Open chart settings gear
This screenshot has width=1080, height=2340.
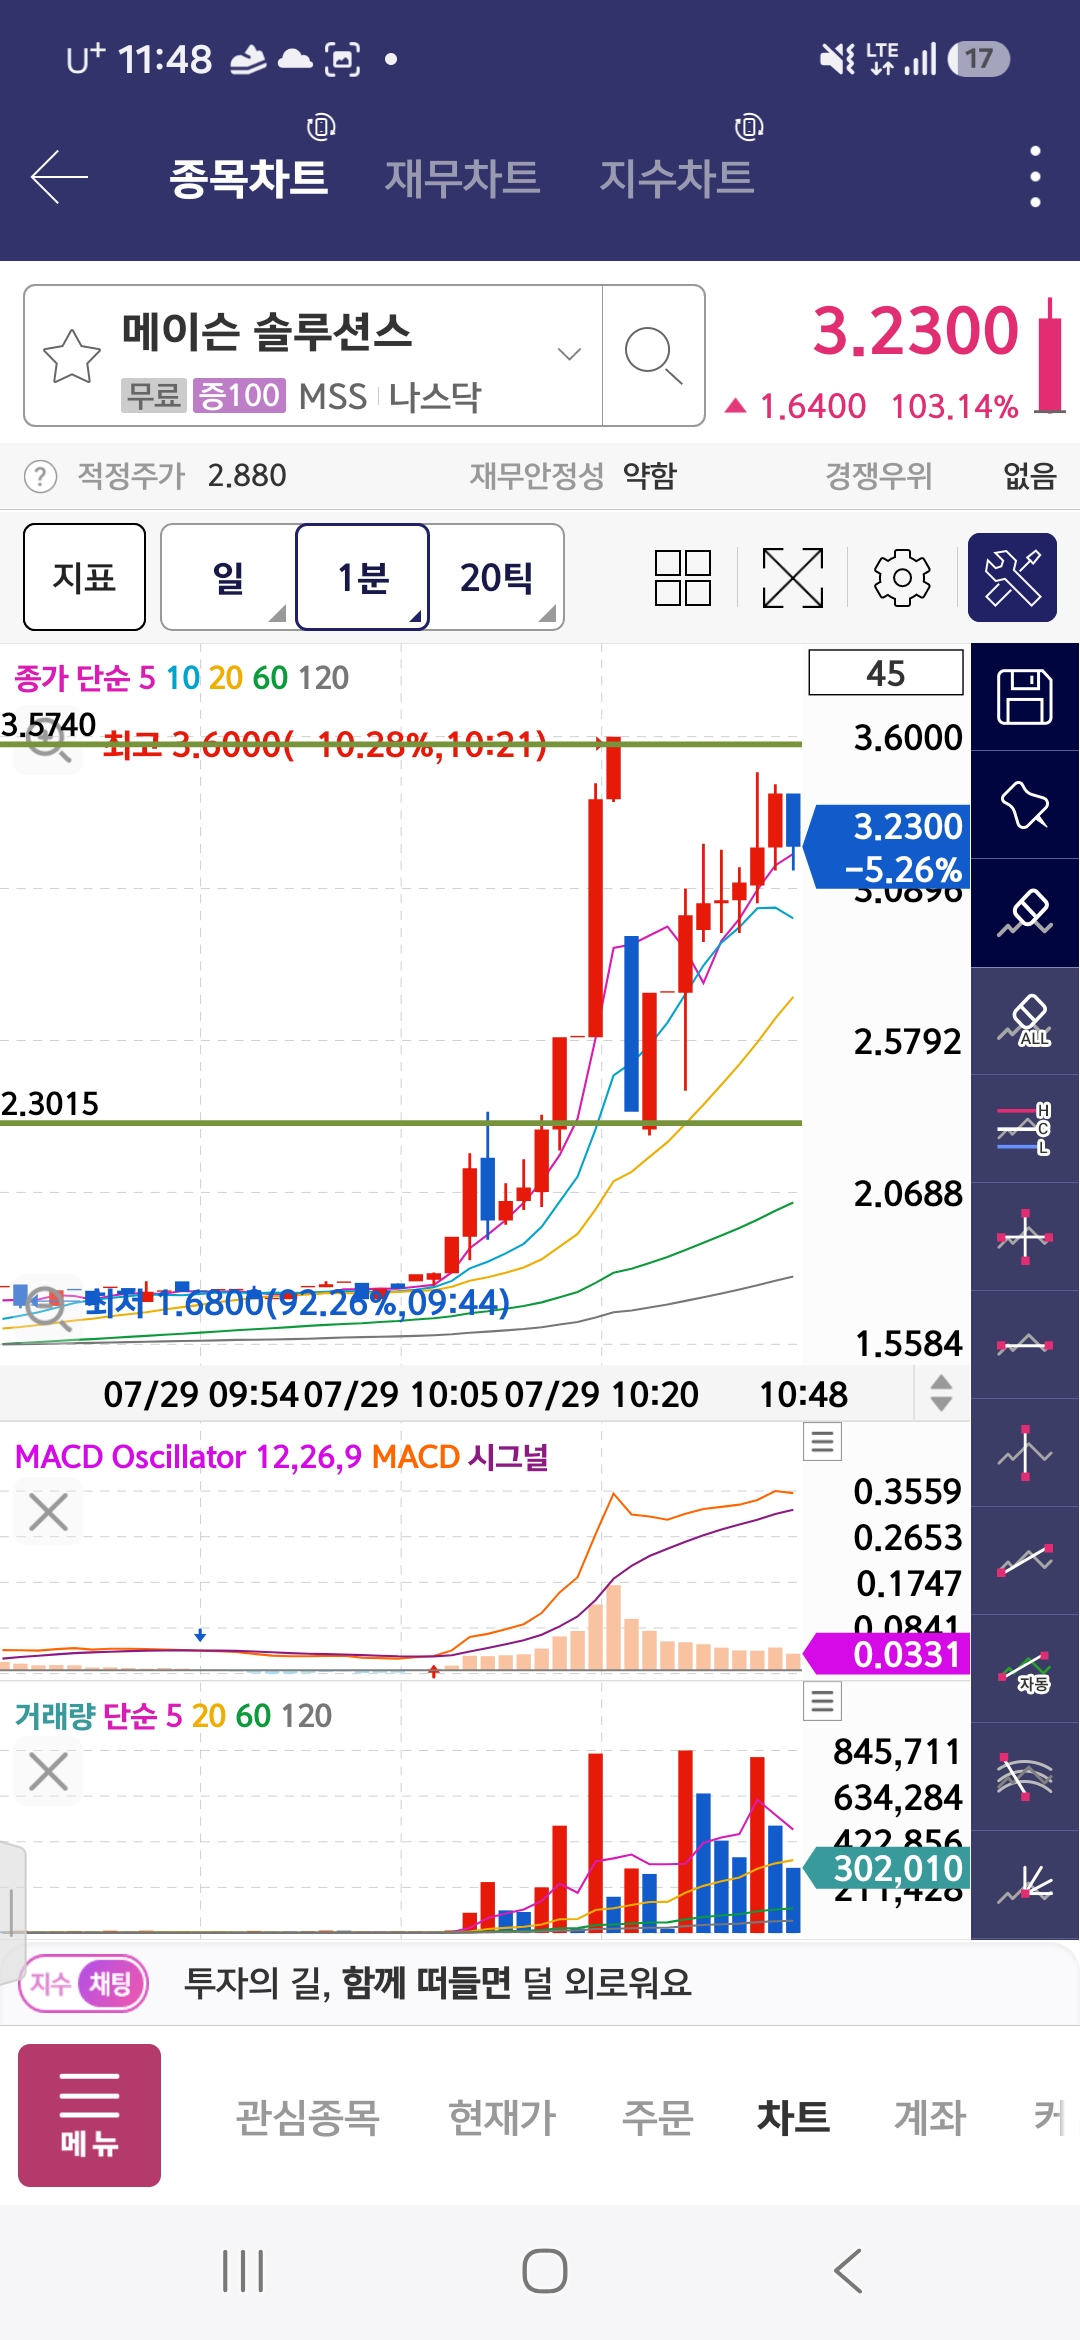[x=902, y=578]
